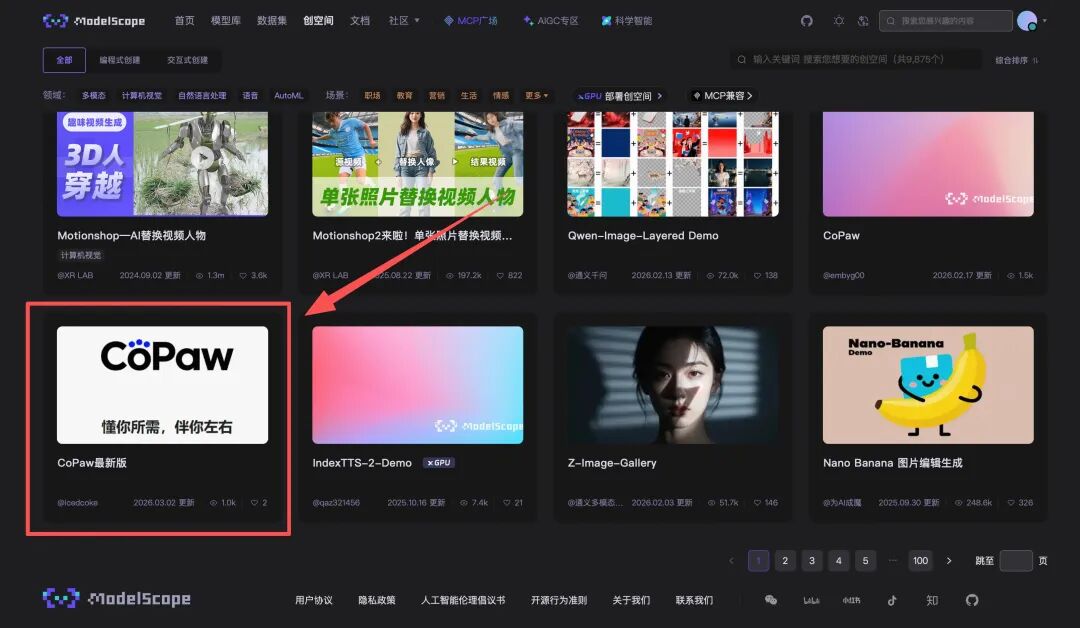This screenshot has width=1080, height=628.
Task: Go to page 3
Action: pos(811,561)
